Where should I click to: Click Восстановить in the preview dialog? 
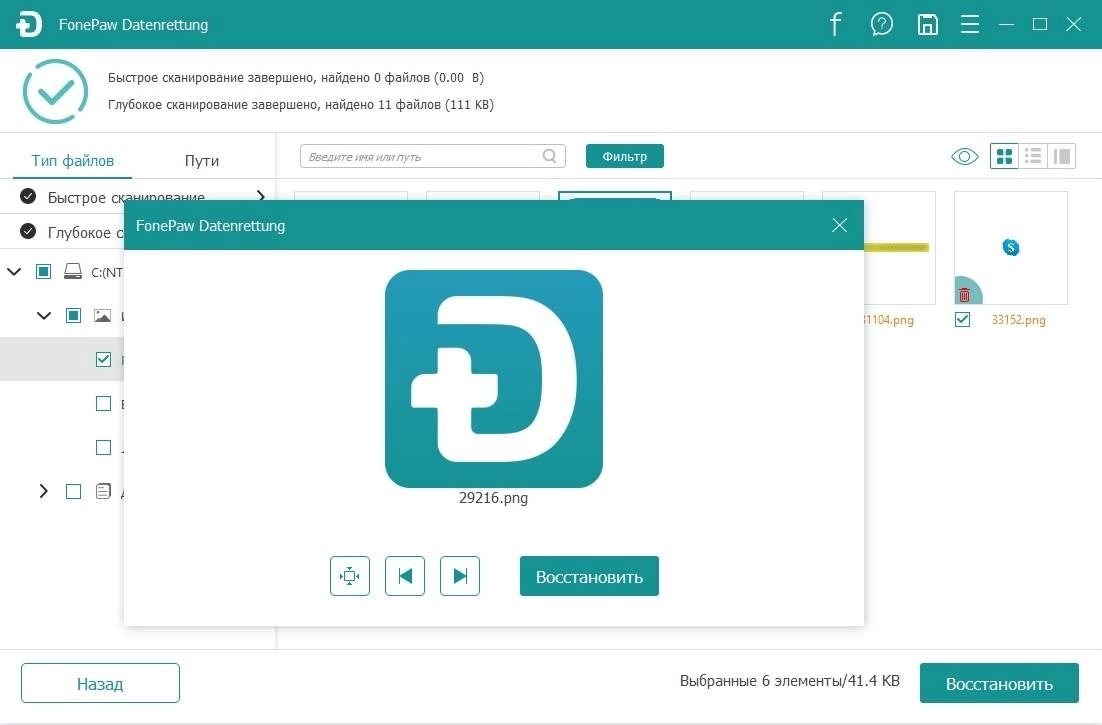pos(589,576)
